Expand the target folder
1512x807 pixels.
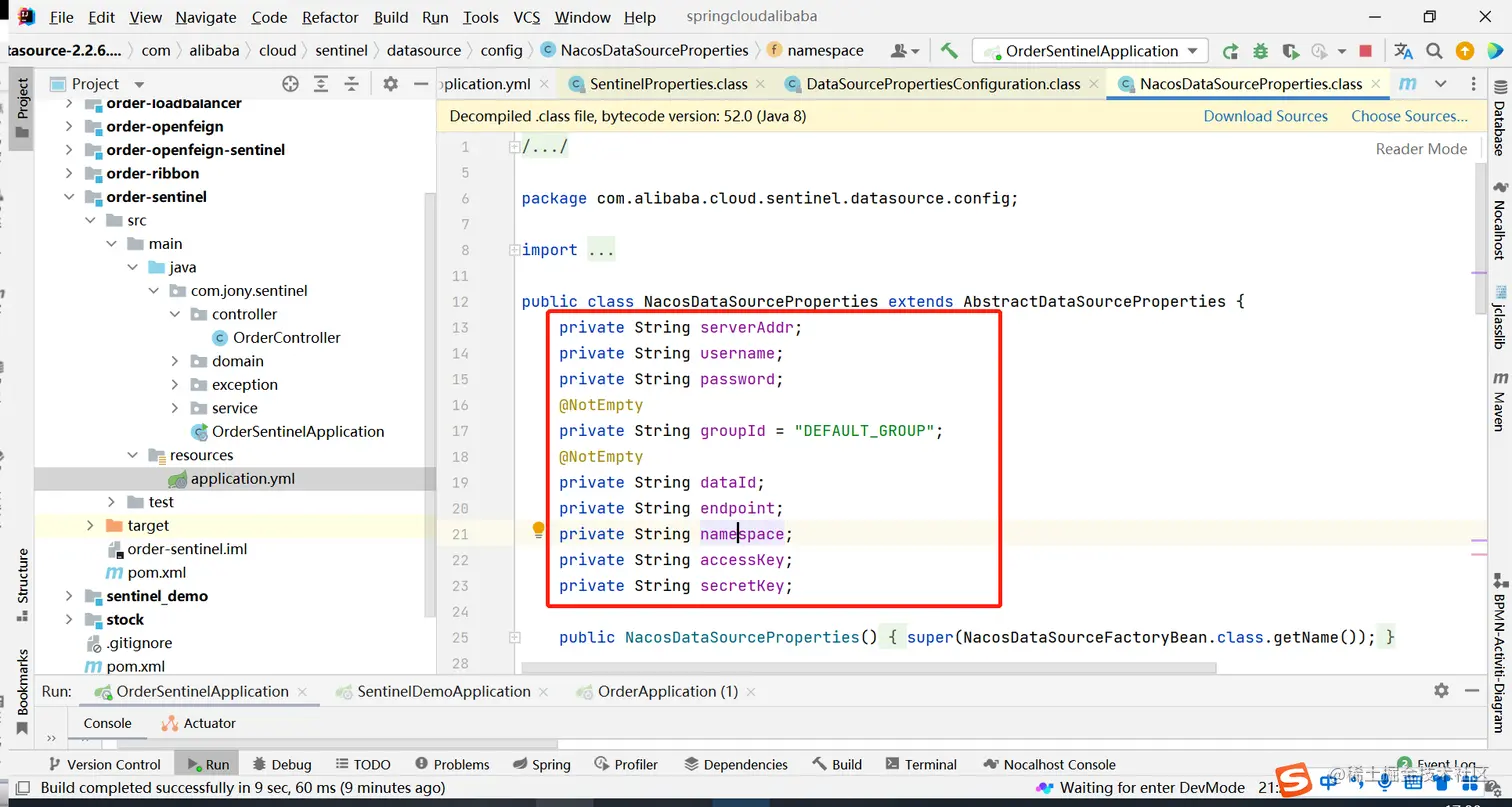tap(90, 525)
